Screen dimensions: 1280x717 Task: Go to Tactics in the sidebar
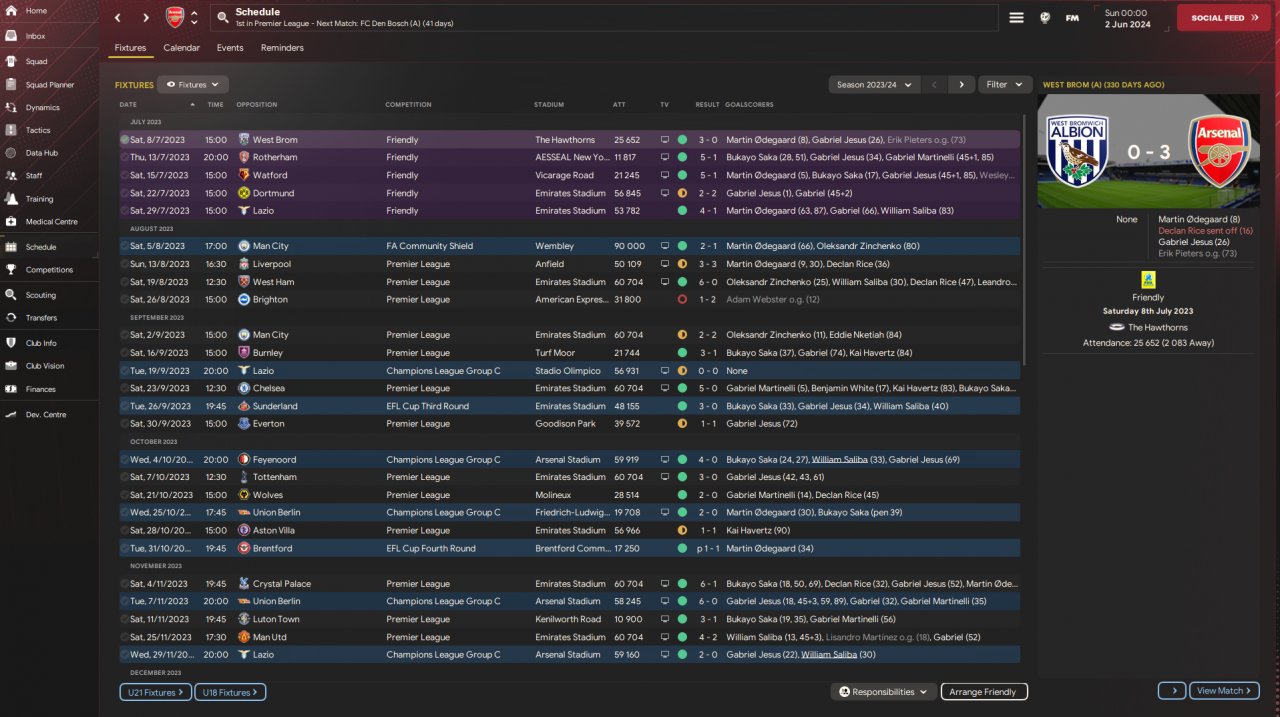(11, 130)
